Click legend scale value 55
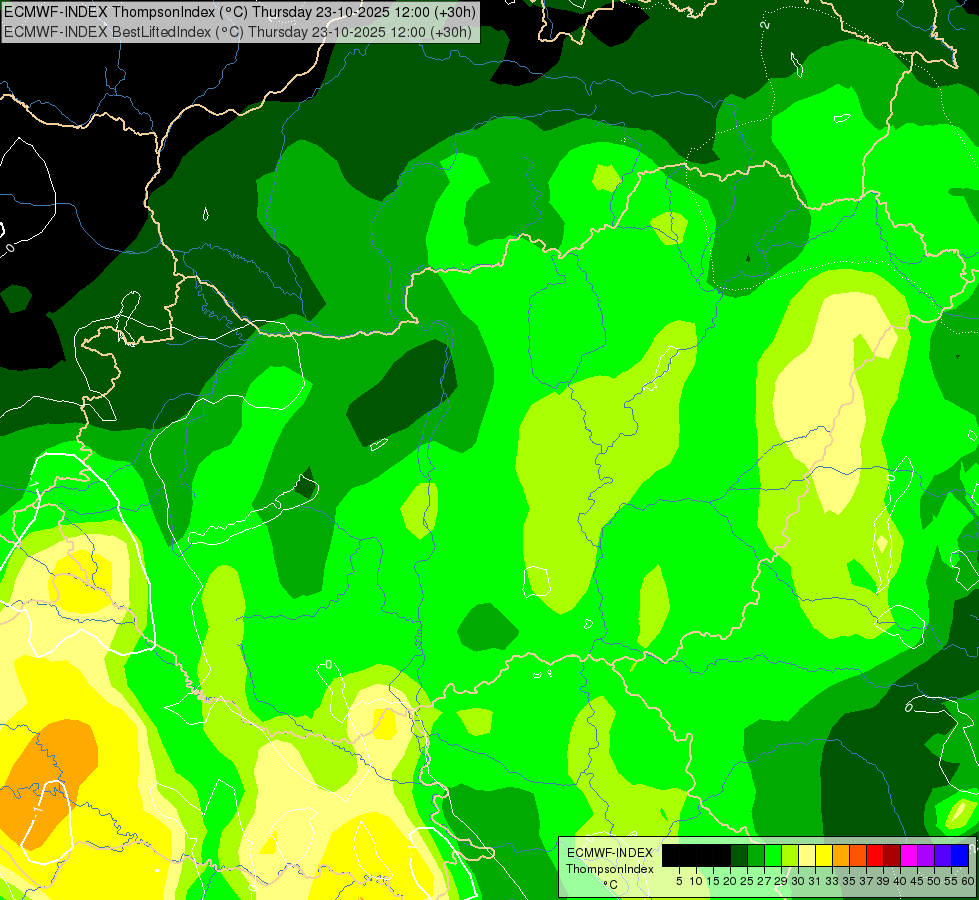 952,881
